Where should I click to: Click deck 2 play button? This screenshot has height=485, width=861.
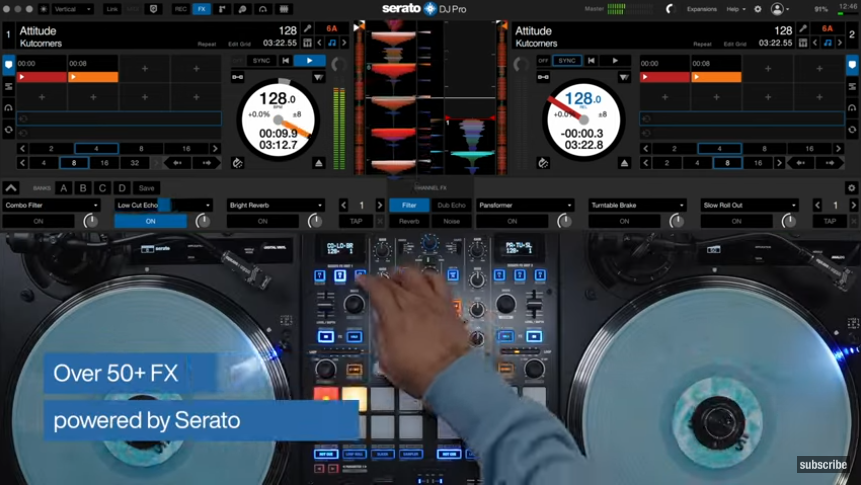tap(615, 60)
